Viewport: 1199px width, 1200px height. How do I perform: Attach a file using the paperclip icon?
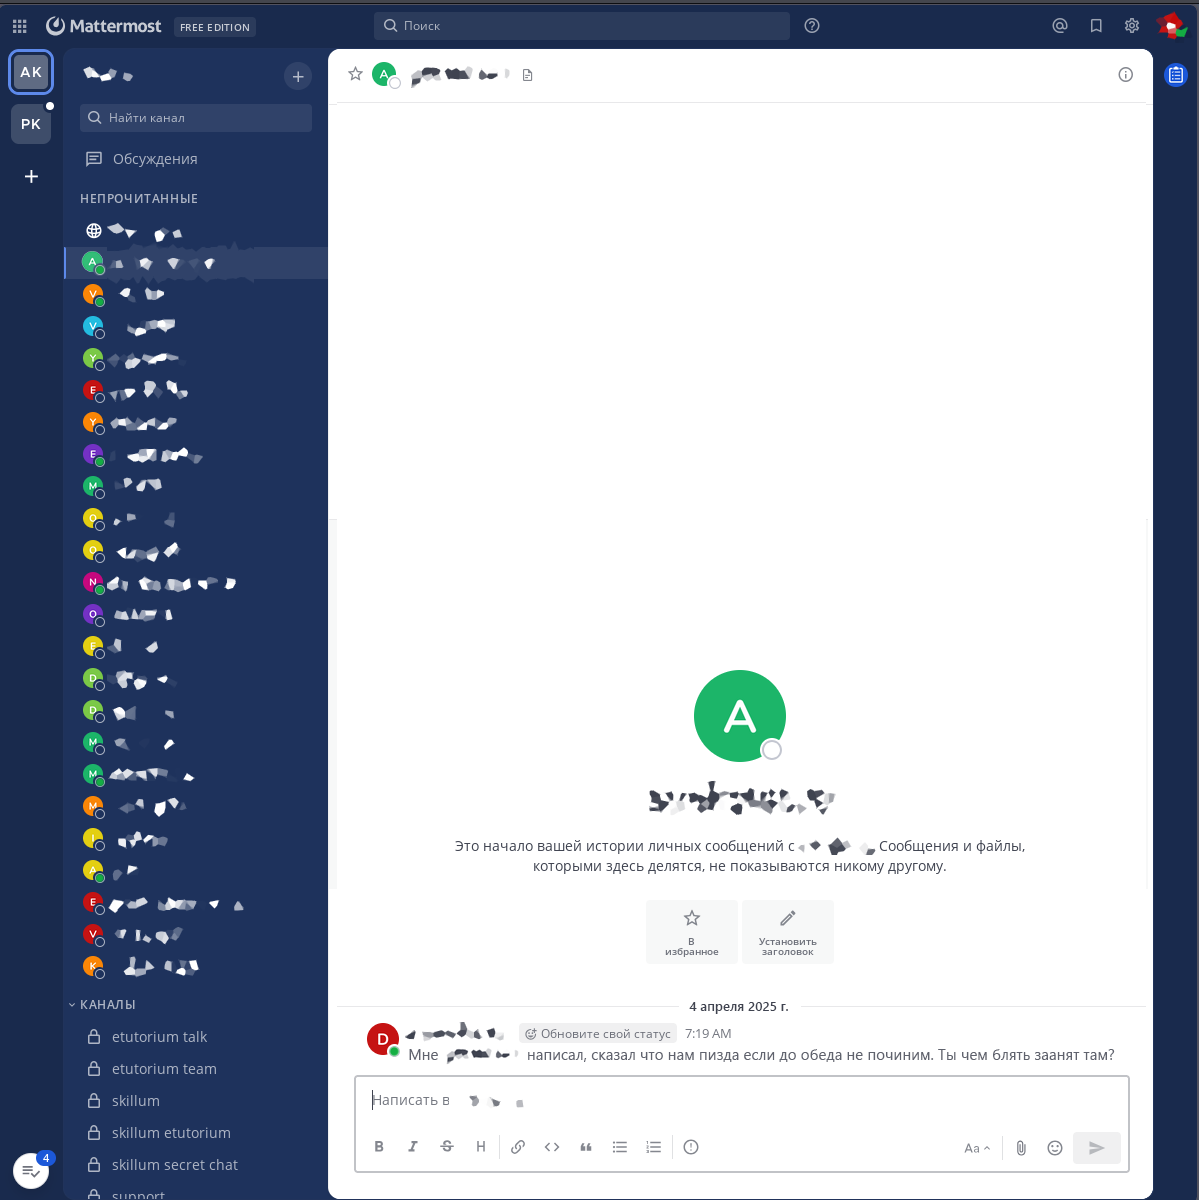click(1021, 1148)
